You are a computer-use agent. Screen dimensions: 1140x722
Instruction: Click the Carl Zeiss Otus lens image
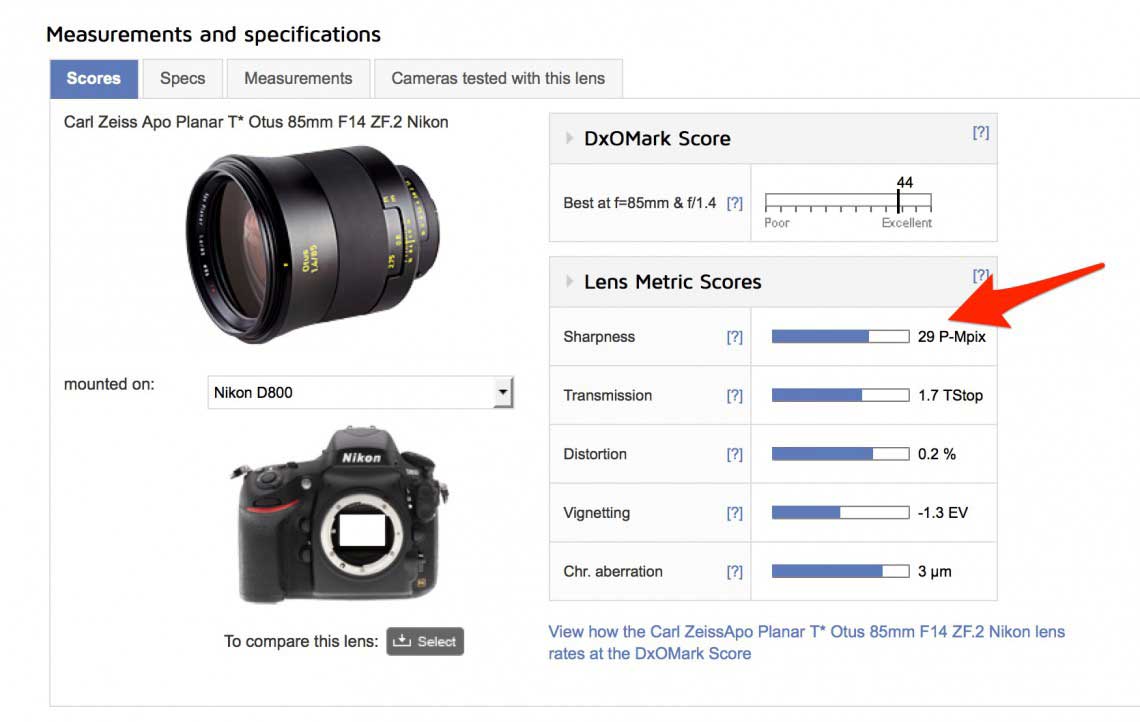312,243
